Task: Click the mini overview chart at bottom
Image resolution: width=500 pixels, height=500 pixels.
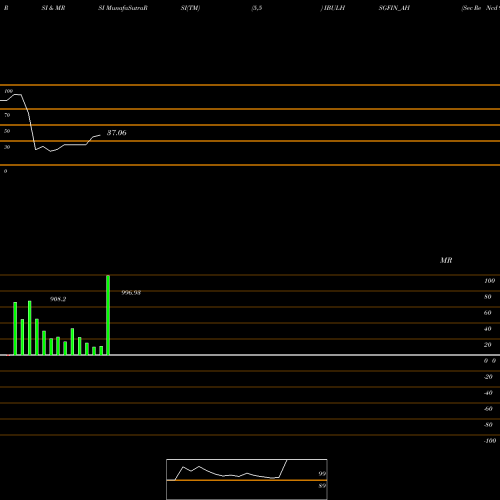Action: point(247,479)
